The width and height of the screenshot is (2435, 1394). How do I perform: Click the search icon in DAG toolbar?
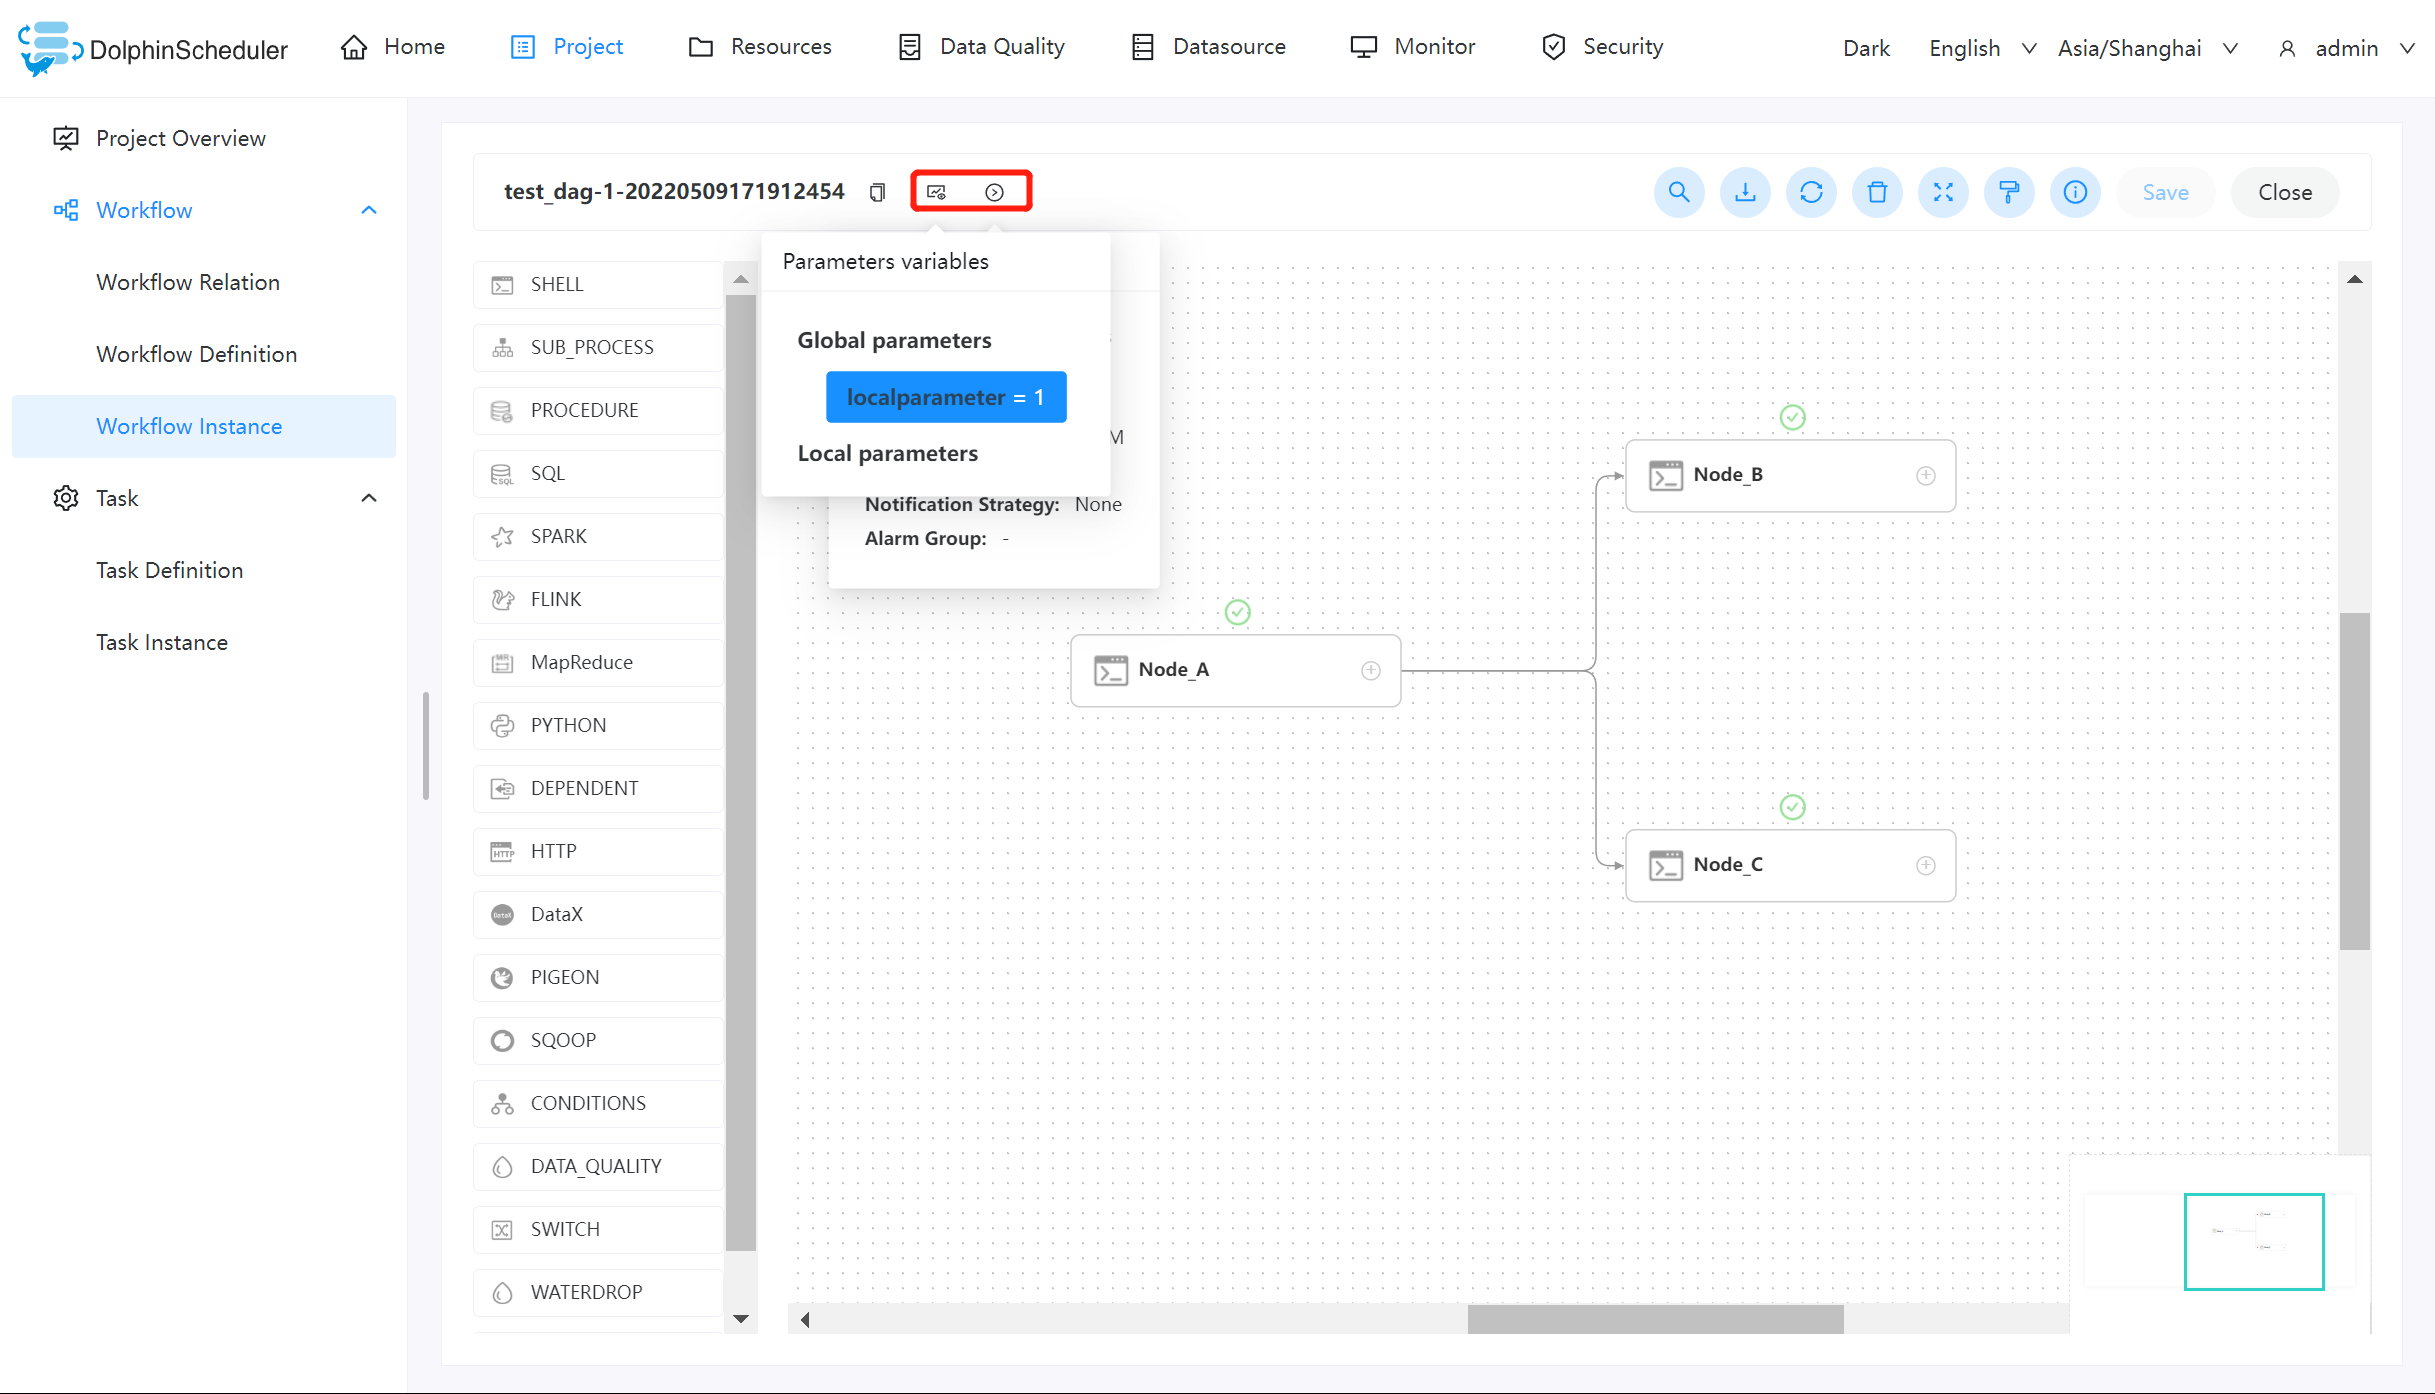[x=1678, y=192]
